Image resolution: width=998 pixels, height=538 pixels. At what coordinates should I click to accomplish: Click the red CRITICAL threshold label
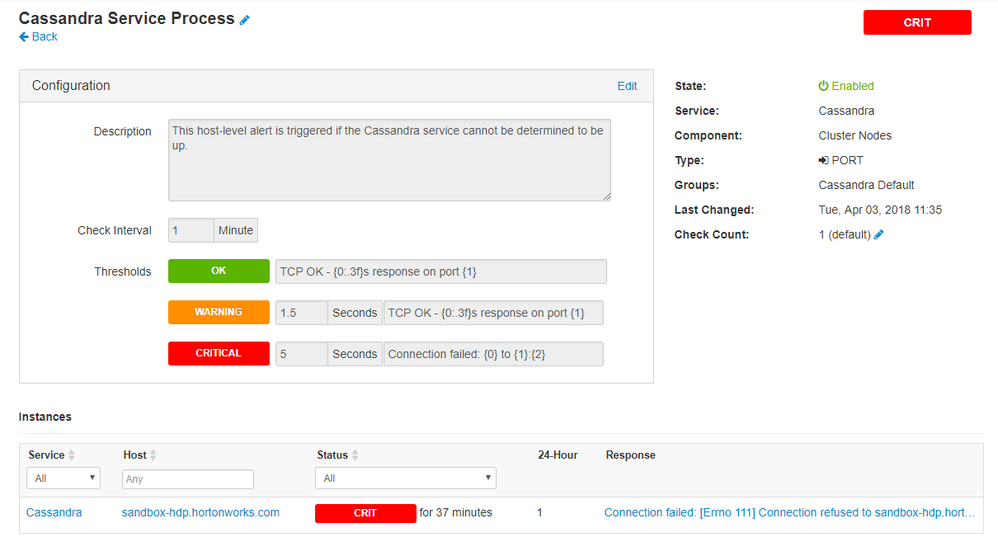[218, 353]
